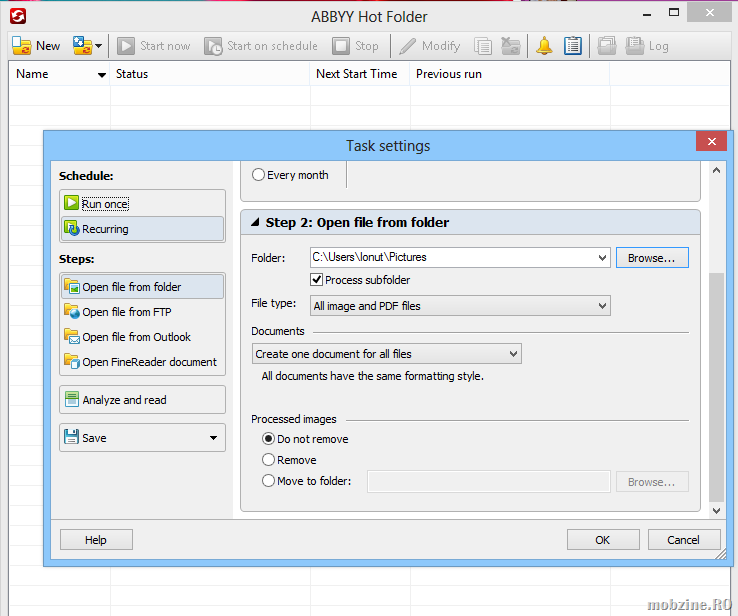Click the scroll down arrow in Task settings
The width and height of the screenshot is (738, 616).
click(x=716, y=511)
